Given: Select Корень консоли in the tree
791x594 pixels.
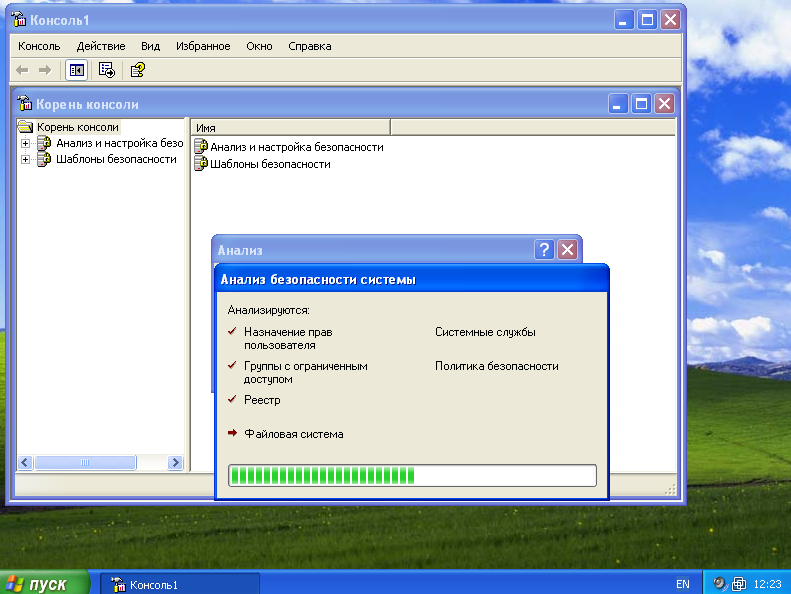Looking at the screenshot, I should [x=78, y=127].
